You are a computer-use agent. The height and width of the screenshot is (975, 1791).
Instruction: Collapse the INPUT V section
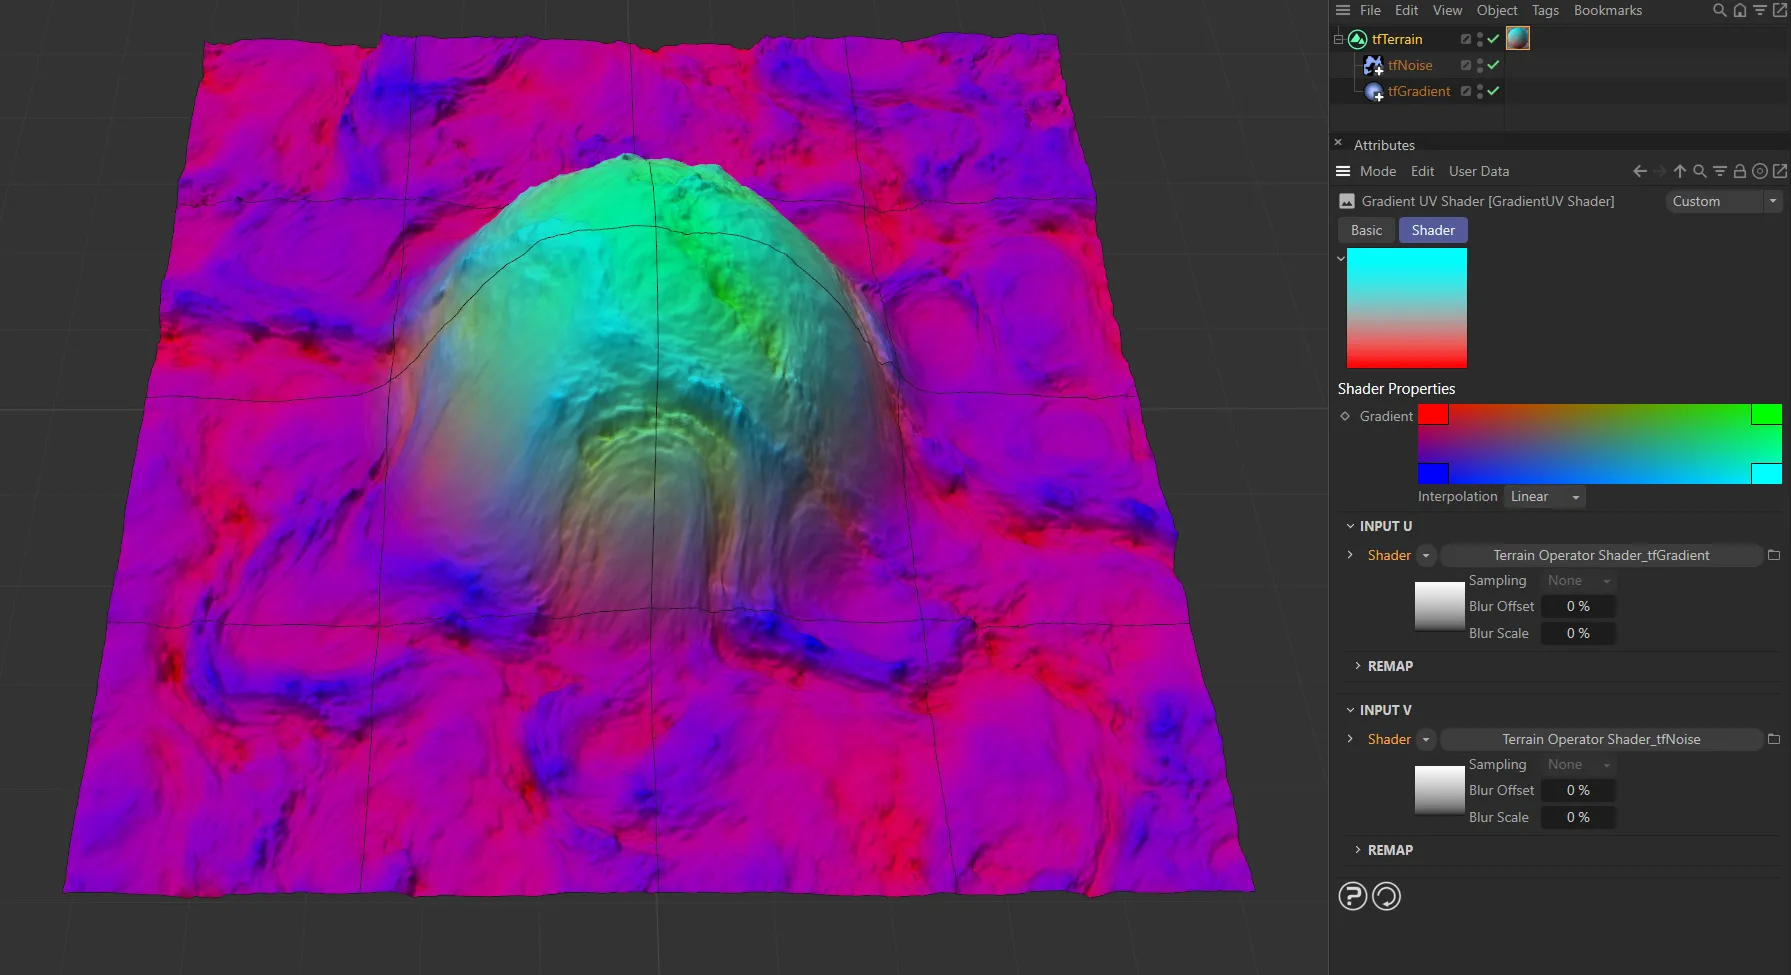(x=1350, y=710)
